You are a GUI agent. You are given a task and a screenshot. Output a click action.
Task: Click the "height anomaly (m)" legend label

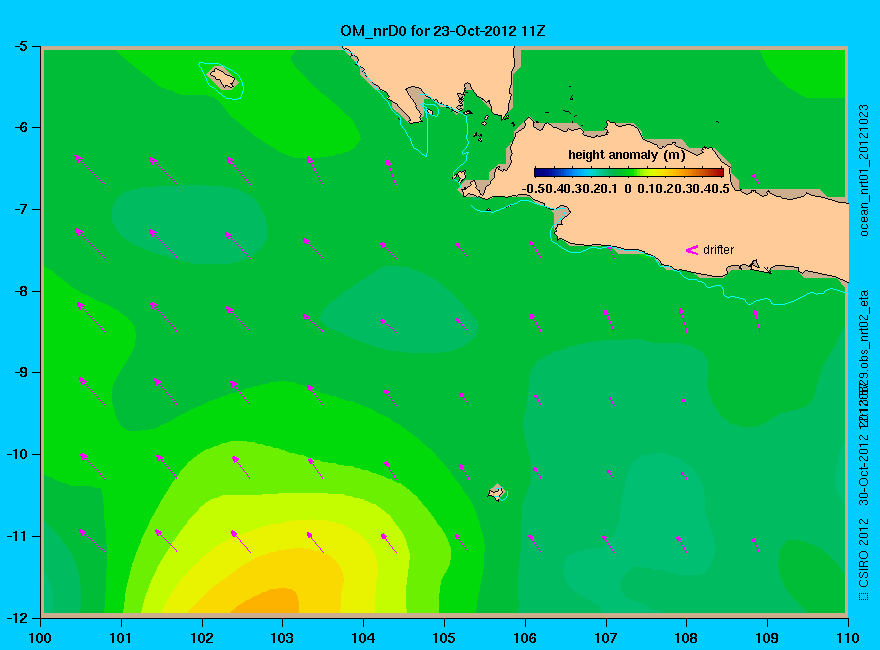(x=626, y=155)
